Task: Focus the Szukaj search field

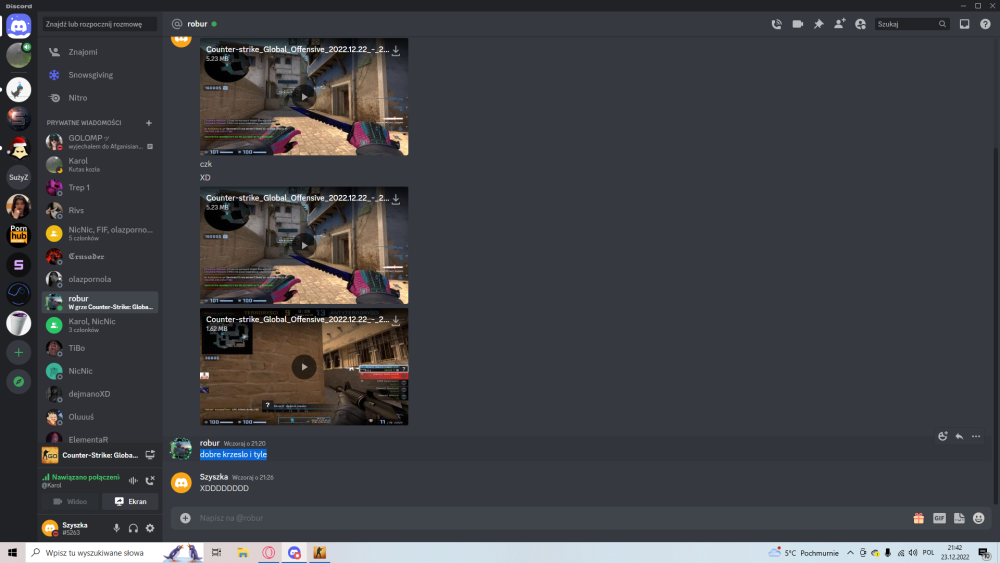Action: [911, 24]
